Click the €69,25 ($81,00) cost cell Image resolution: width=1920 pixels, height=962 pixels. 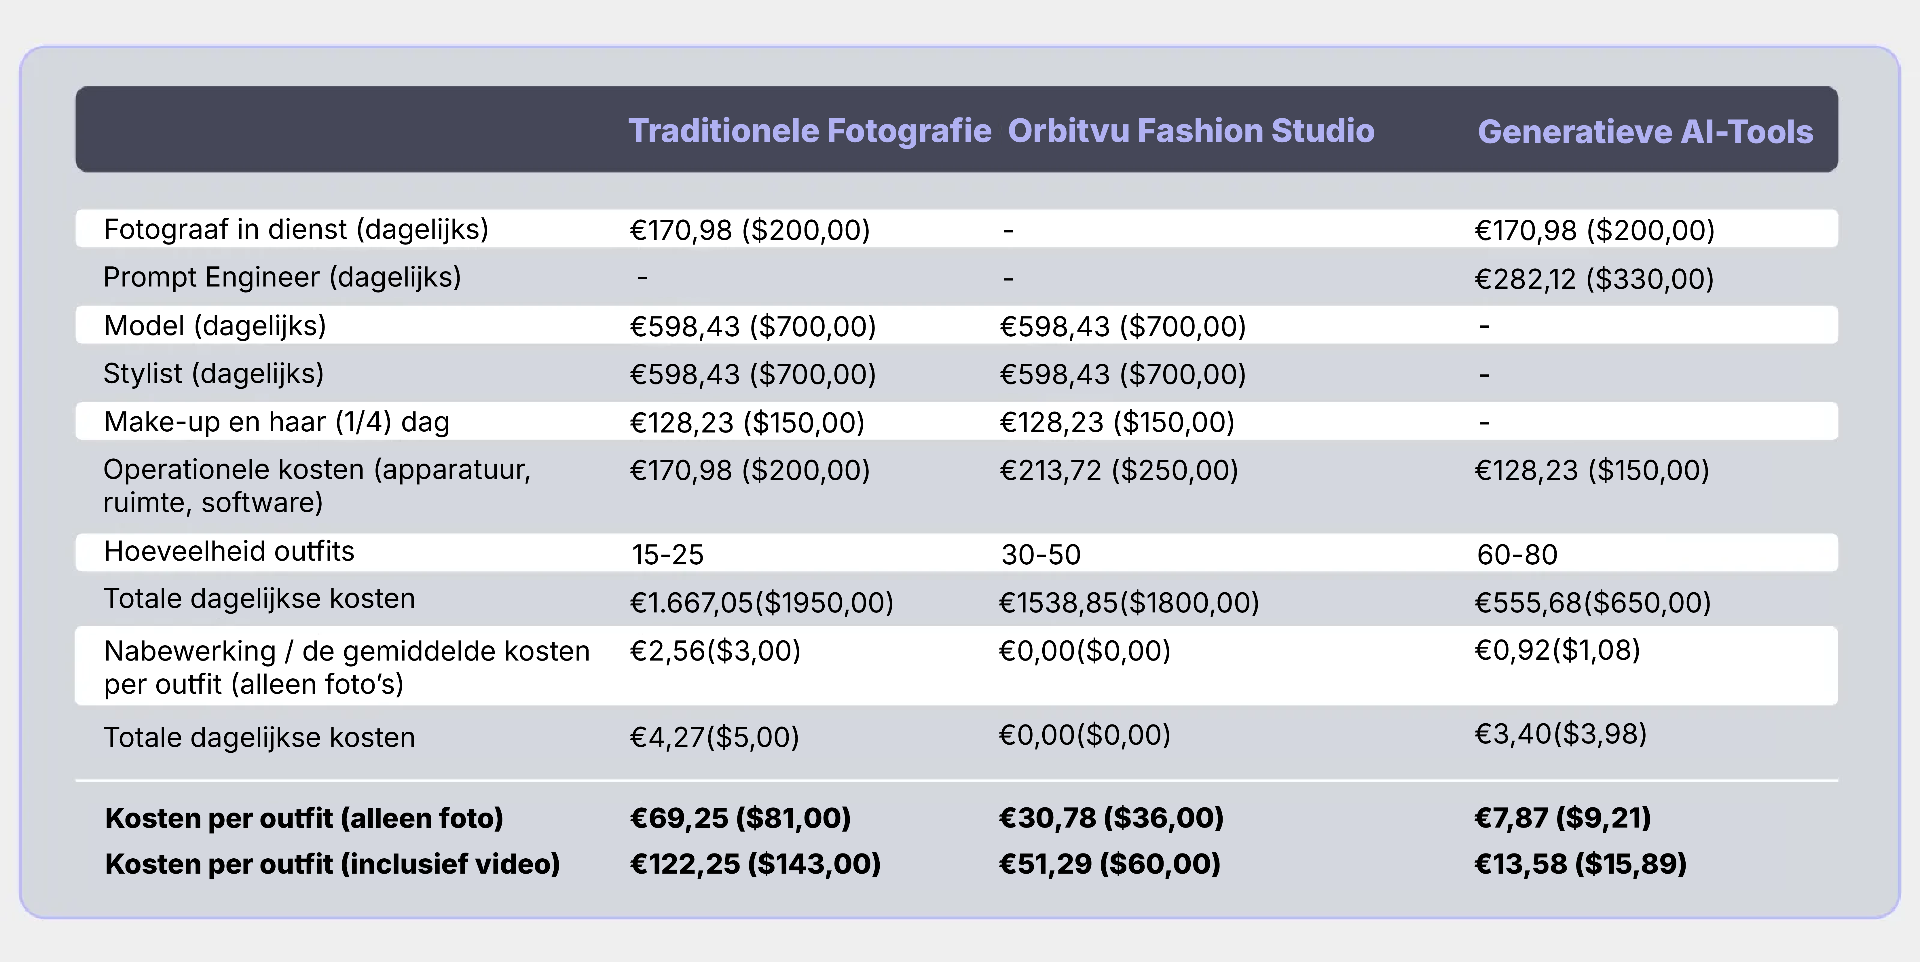point(740,819)
